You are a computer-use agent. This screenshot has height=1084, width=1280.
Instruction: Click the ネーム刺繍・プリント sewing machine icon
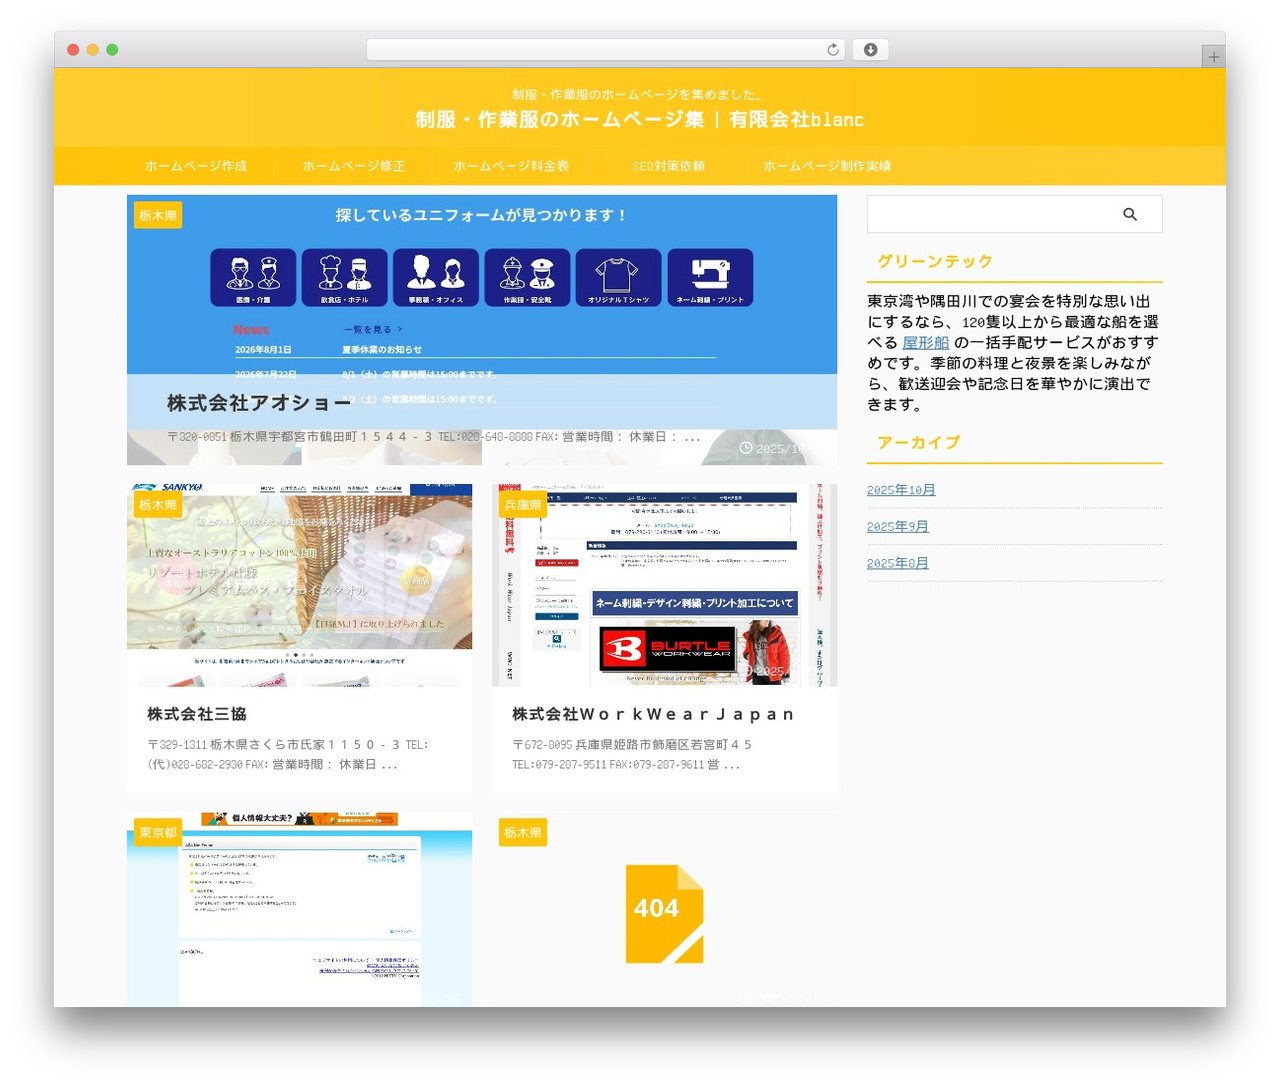point(710,277)
